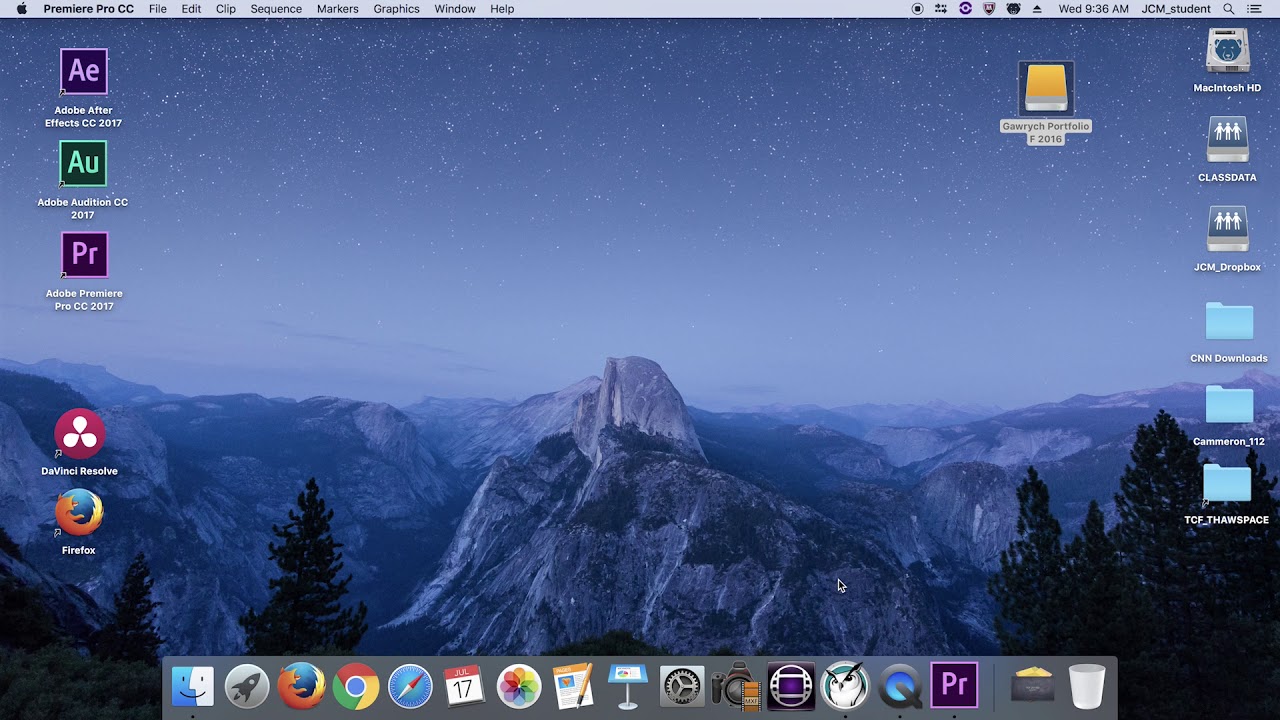Open the owl icon app in the Dock

pyautogui.click(x=845, y=686)
